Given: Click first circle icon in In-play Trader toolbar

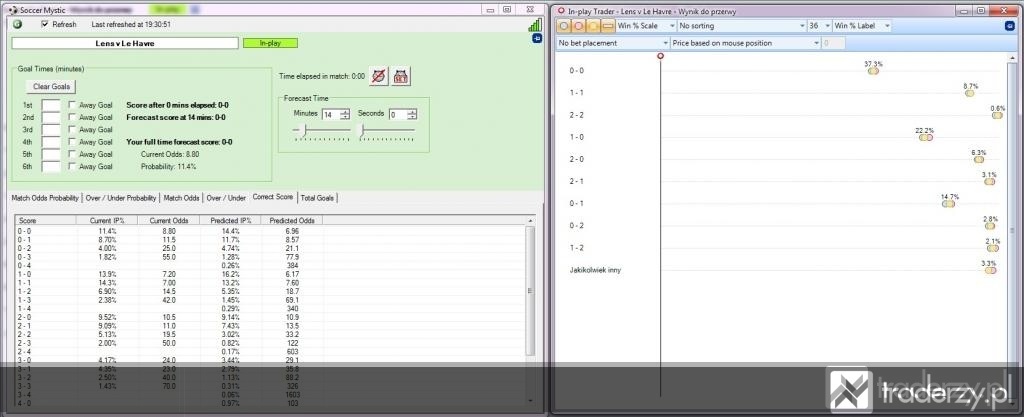Looking at the screenshot, I should click(x=563, y=26).
